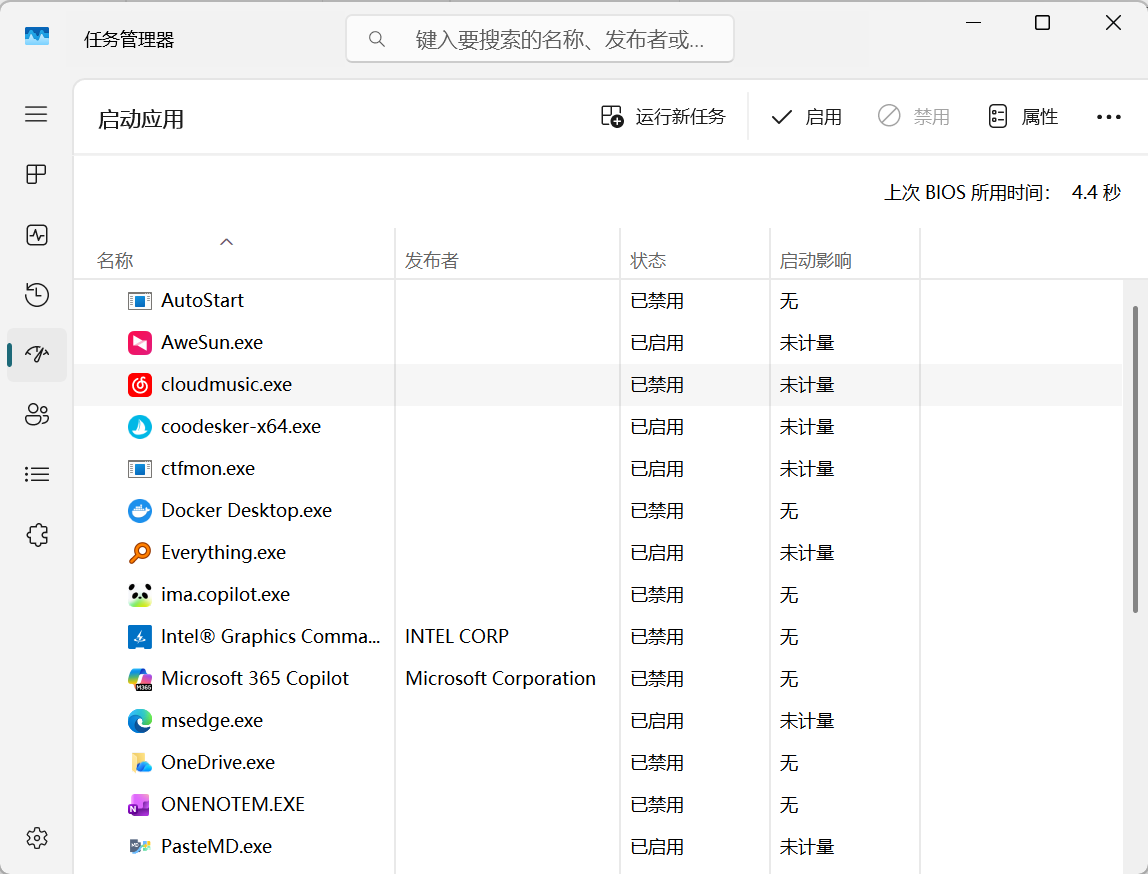Open 属性 properties for selection
Viewport: 1148px width, 874px height.
click(1023, 116)
